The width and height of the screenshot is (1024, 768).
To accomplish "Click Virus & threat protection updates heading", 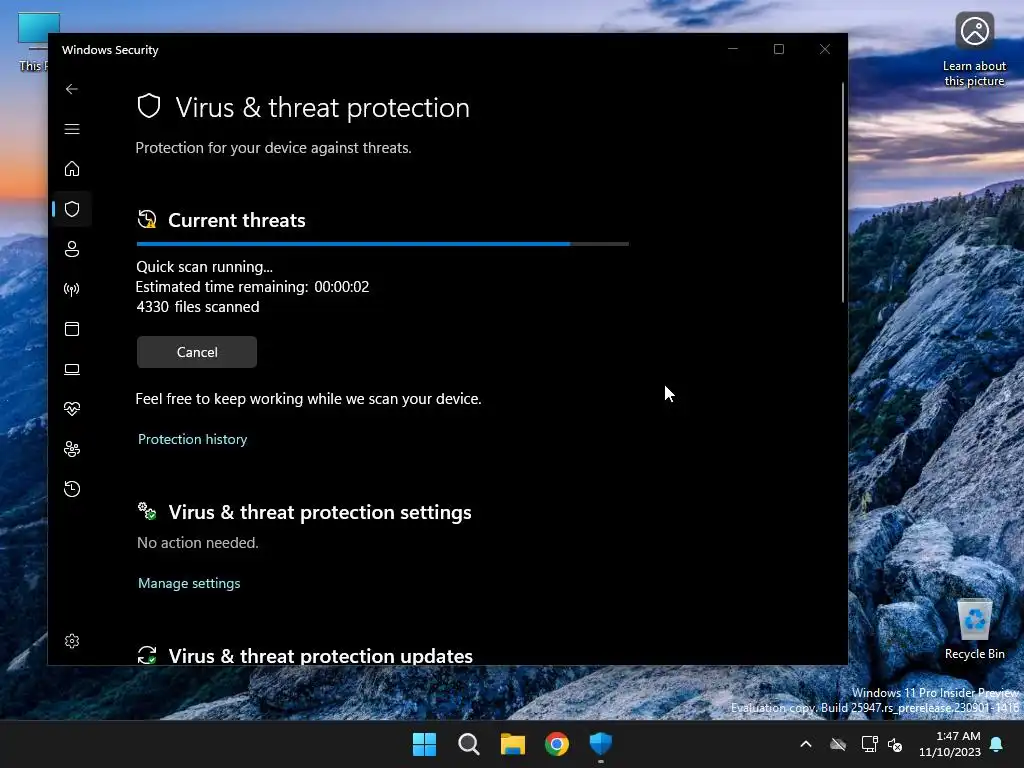I will (x=321, y=655).
